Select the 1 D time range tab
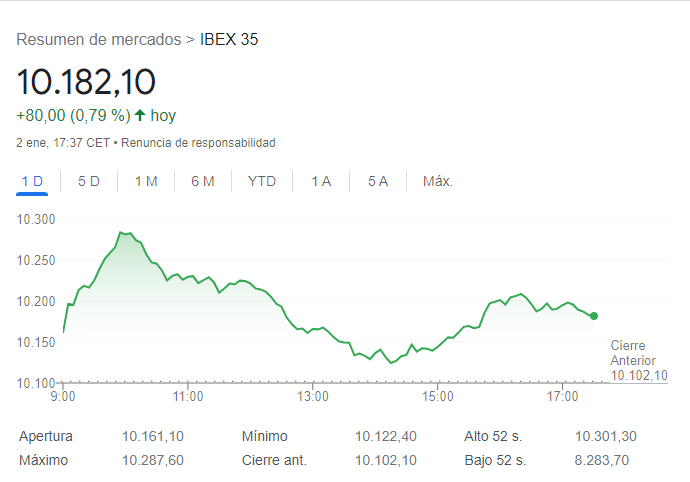This screenshot has height=482, width=690. (x=32, y=181)
